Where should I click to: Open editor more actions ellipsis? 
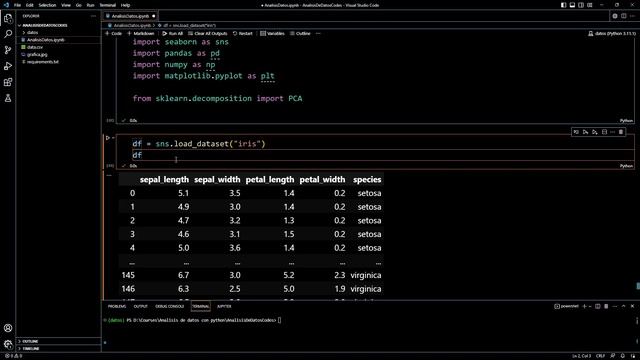(x=632, y=16)
